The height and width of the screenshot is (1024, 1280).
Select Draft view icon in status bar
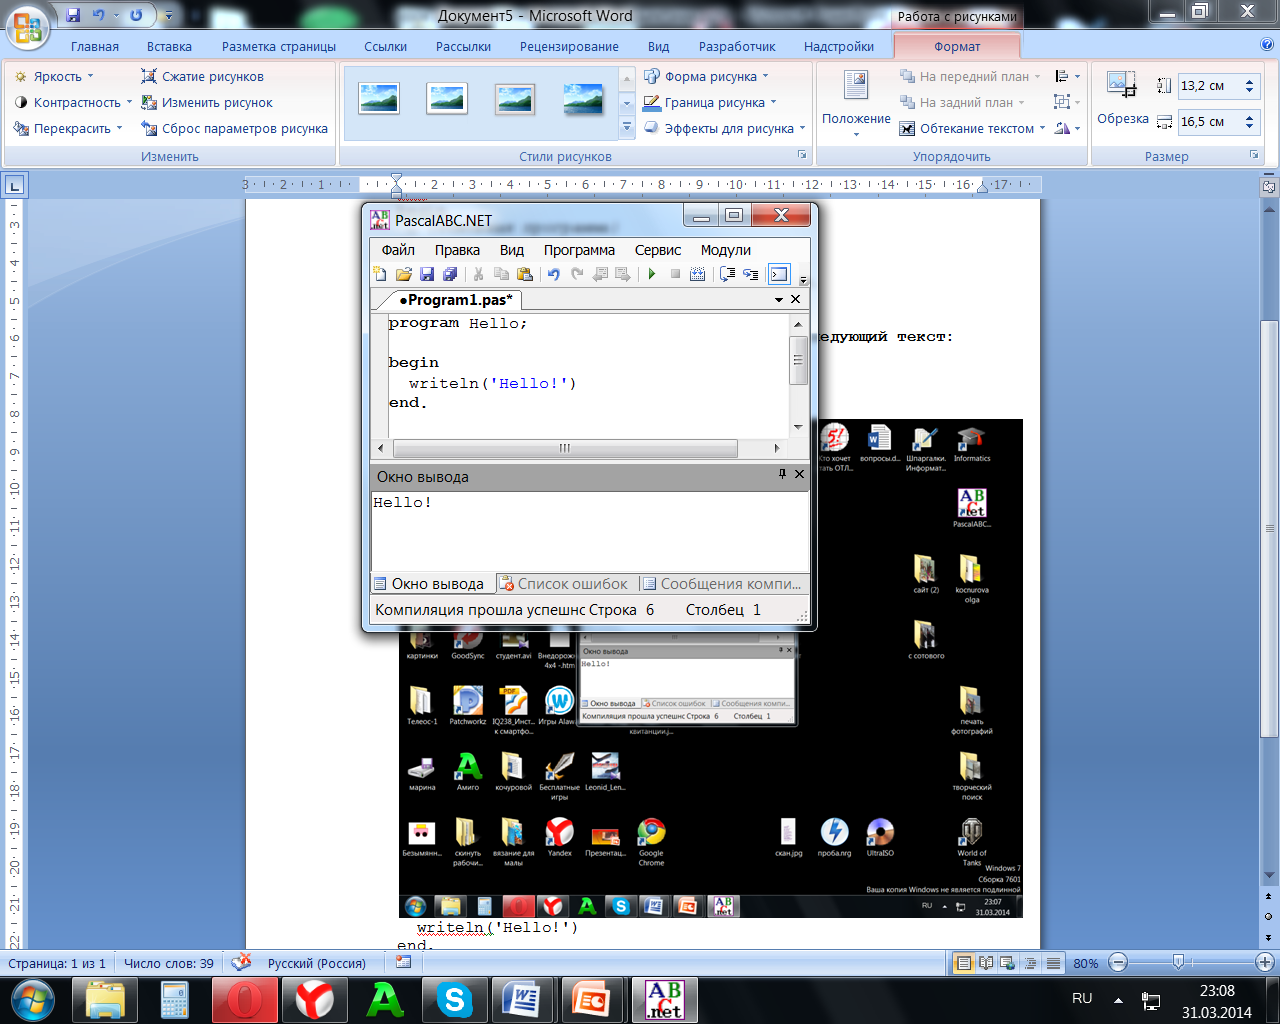tap(1053, 963)
